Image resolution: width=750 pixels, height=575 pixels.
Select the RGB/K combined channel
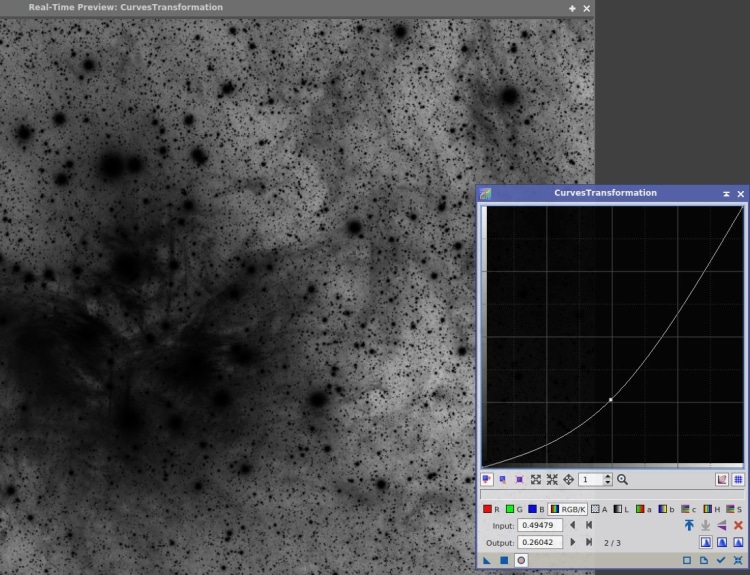pyautogui.click(x=568, y=509)
